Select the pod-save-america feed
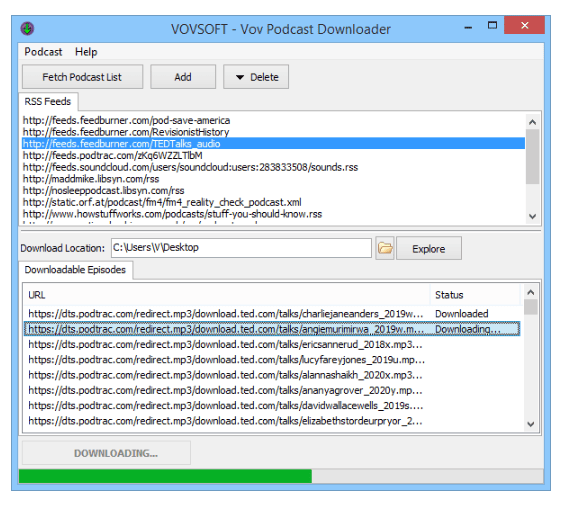 [x=273, y=120]
